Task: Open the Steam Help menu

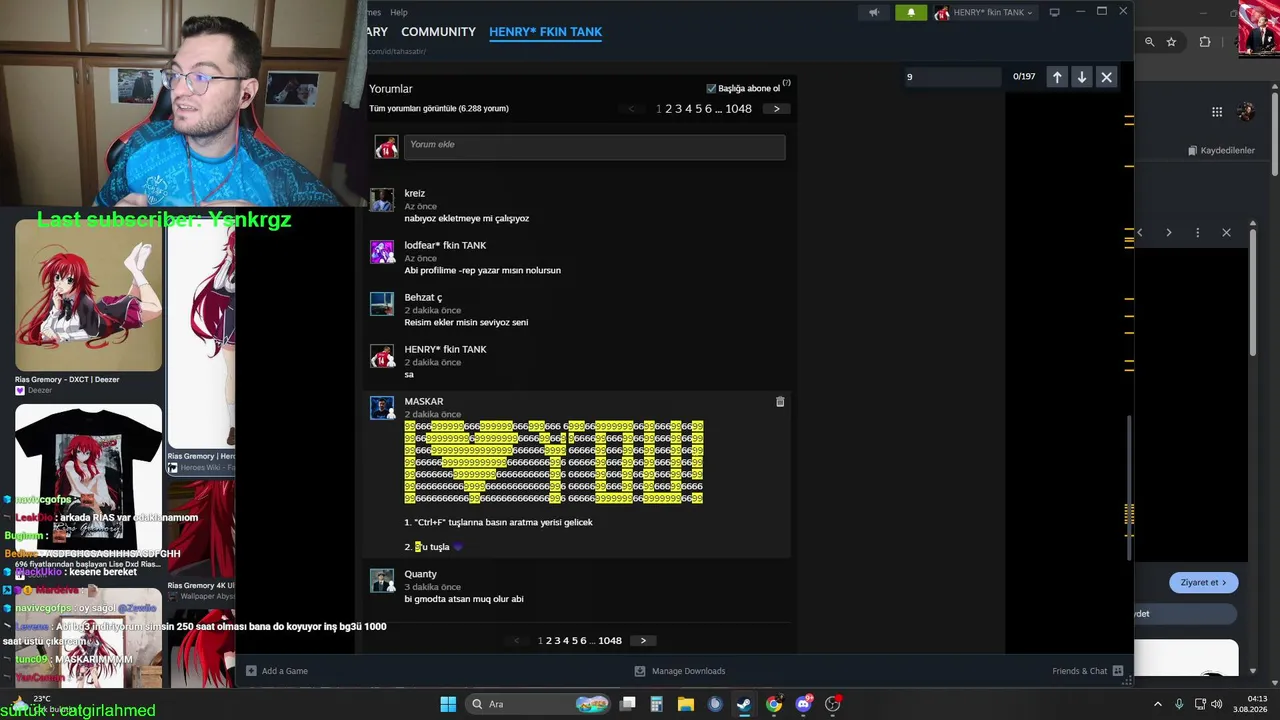Action: (399, 12)
